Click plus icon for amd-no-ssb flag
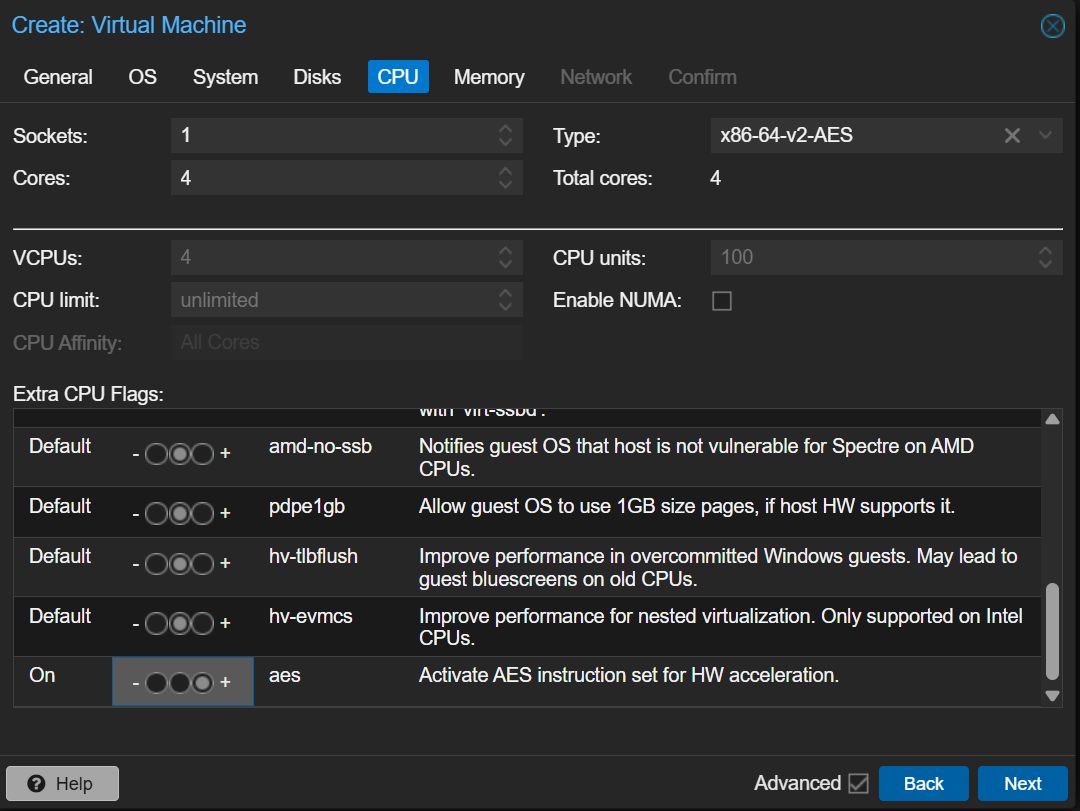Image resolution: width=1080 pixels, height=811 pixels. pyautogui.click(x=225, y=454)
